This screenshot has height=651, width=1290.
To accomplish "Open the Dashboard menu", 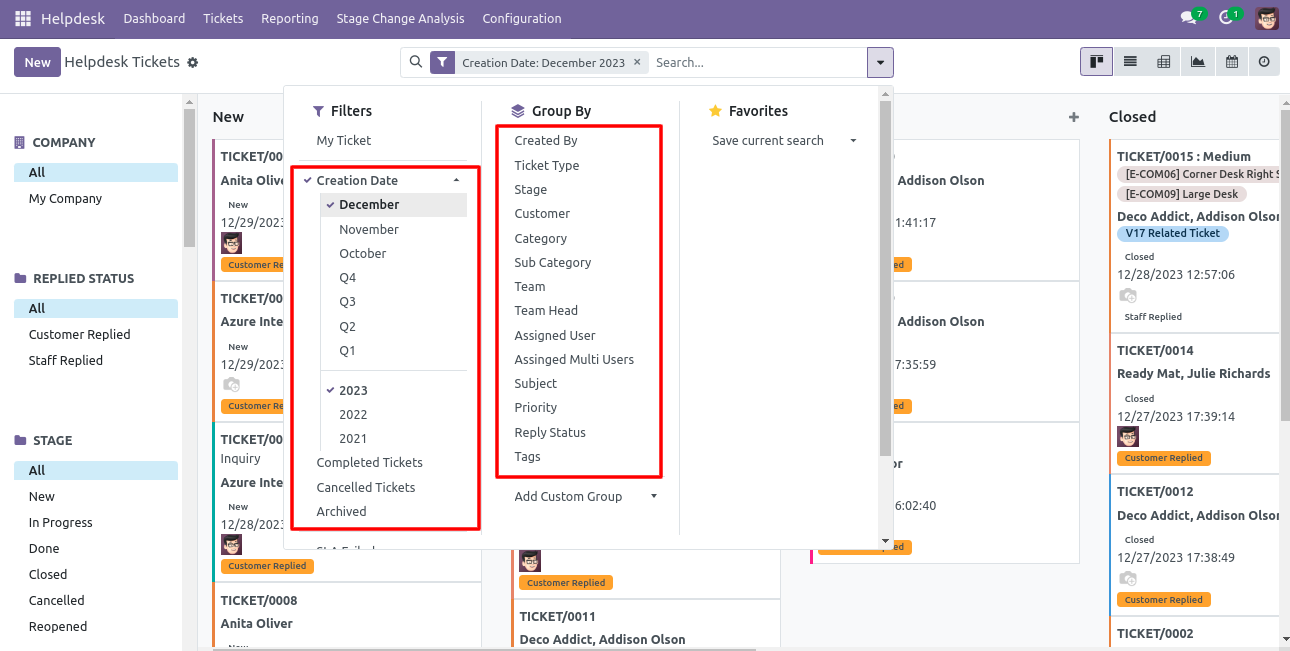I will click(154, 18).
